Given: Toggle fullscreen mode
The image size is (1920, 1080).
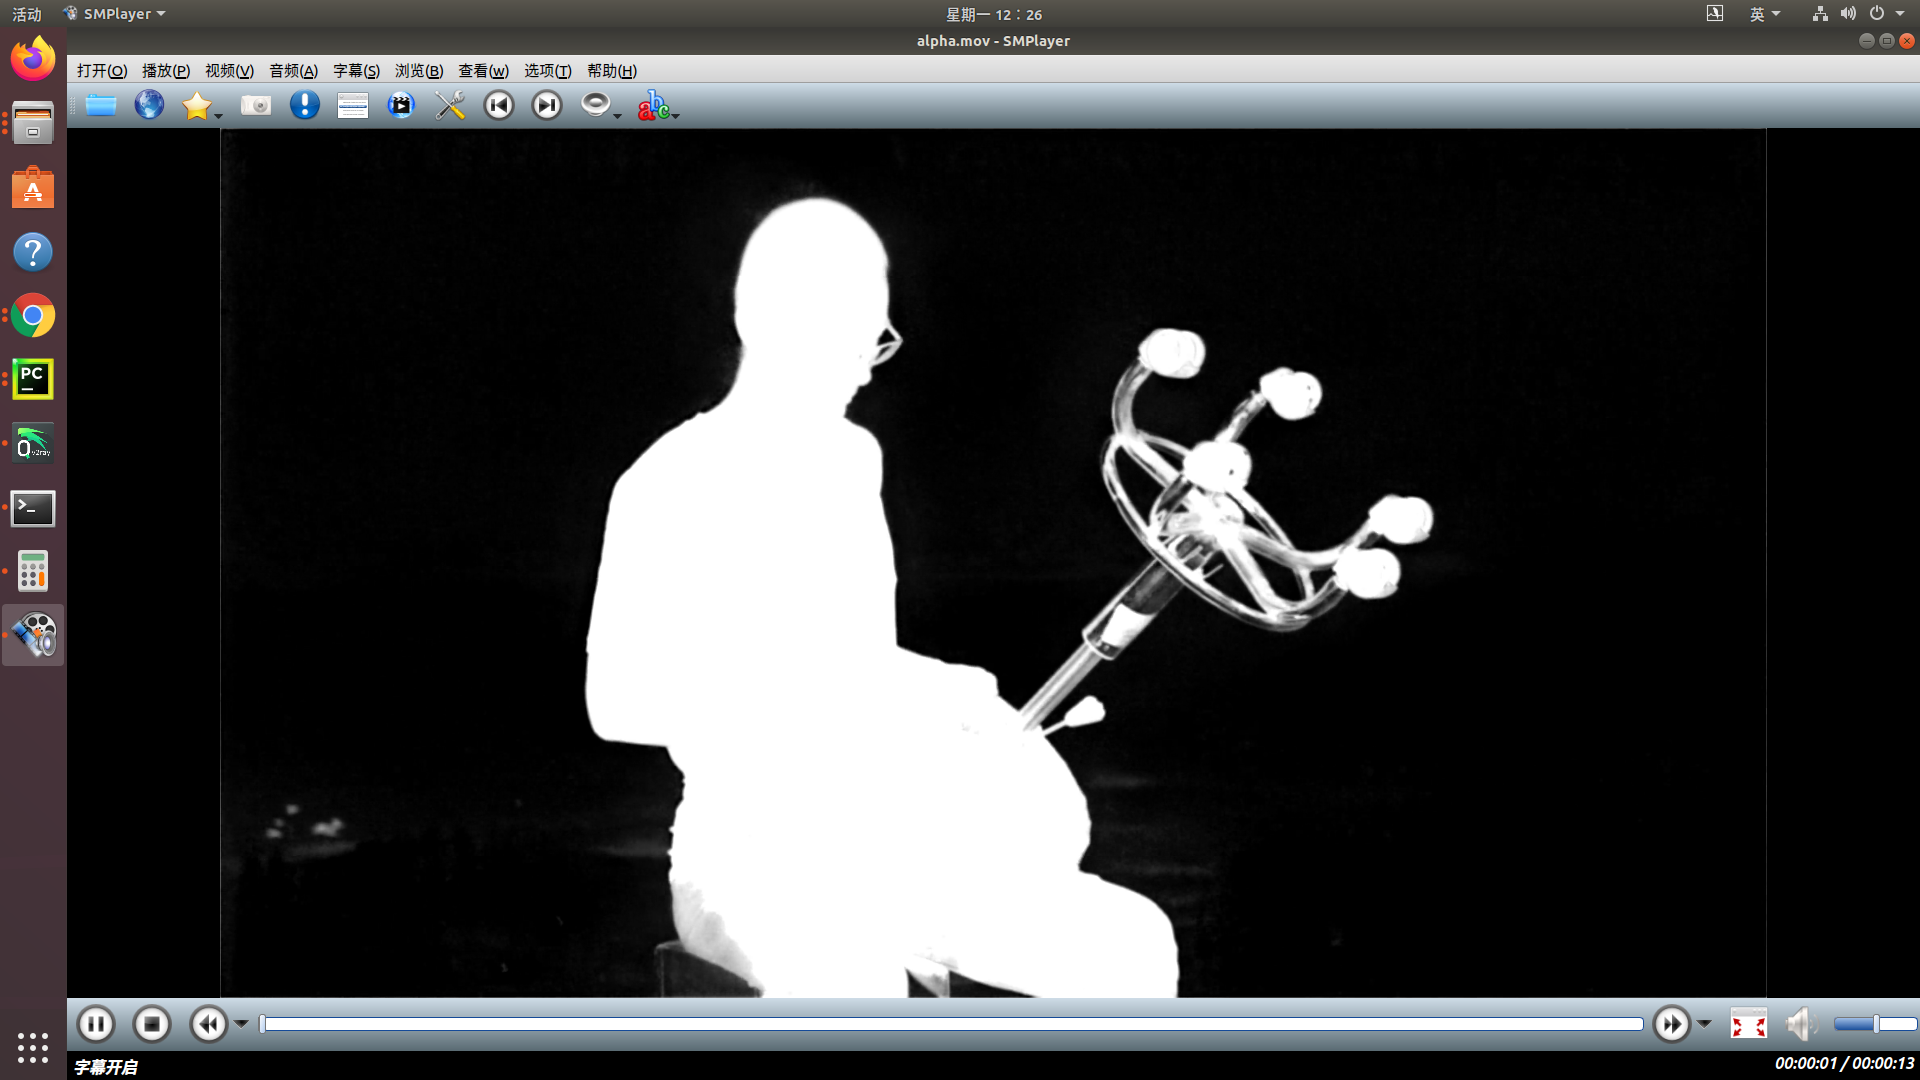Looking at the screenshot, I should (1748, 1024).
